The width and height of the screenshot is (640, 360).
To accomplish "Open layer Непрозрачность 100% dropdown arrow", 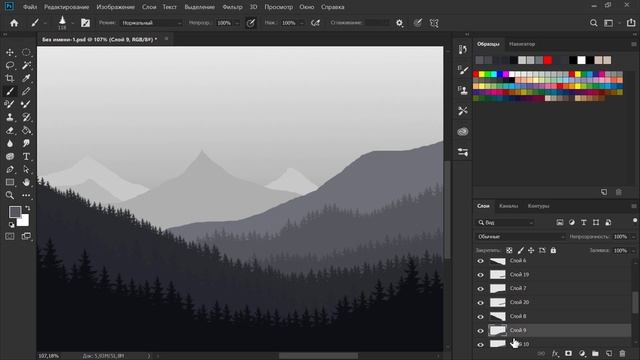I will 634,237.
